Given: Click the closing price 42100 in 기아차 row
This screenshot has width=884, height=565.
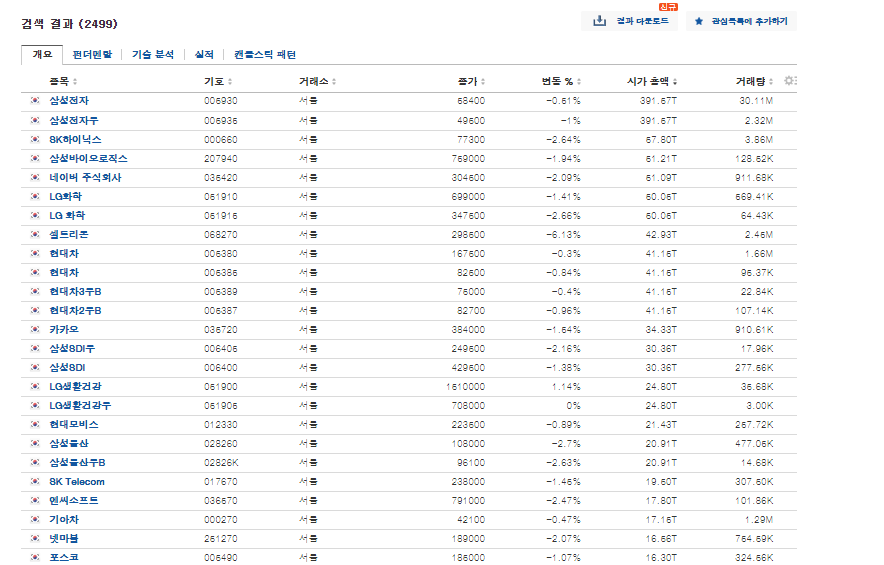Looking at the screenshot, I should 471,520.
